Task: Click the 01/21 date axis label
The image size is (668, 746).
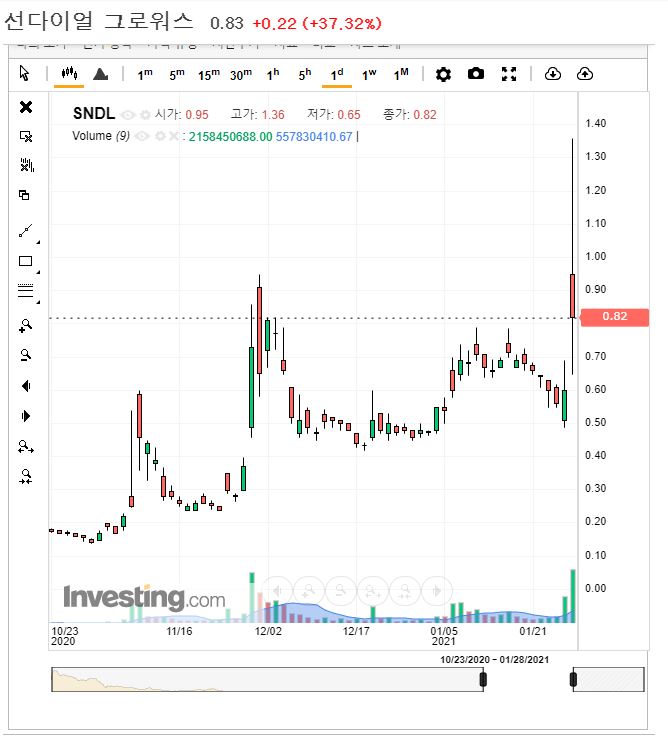Action: [x=533, y=631]
